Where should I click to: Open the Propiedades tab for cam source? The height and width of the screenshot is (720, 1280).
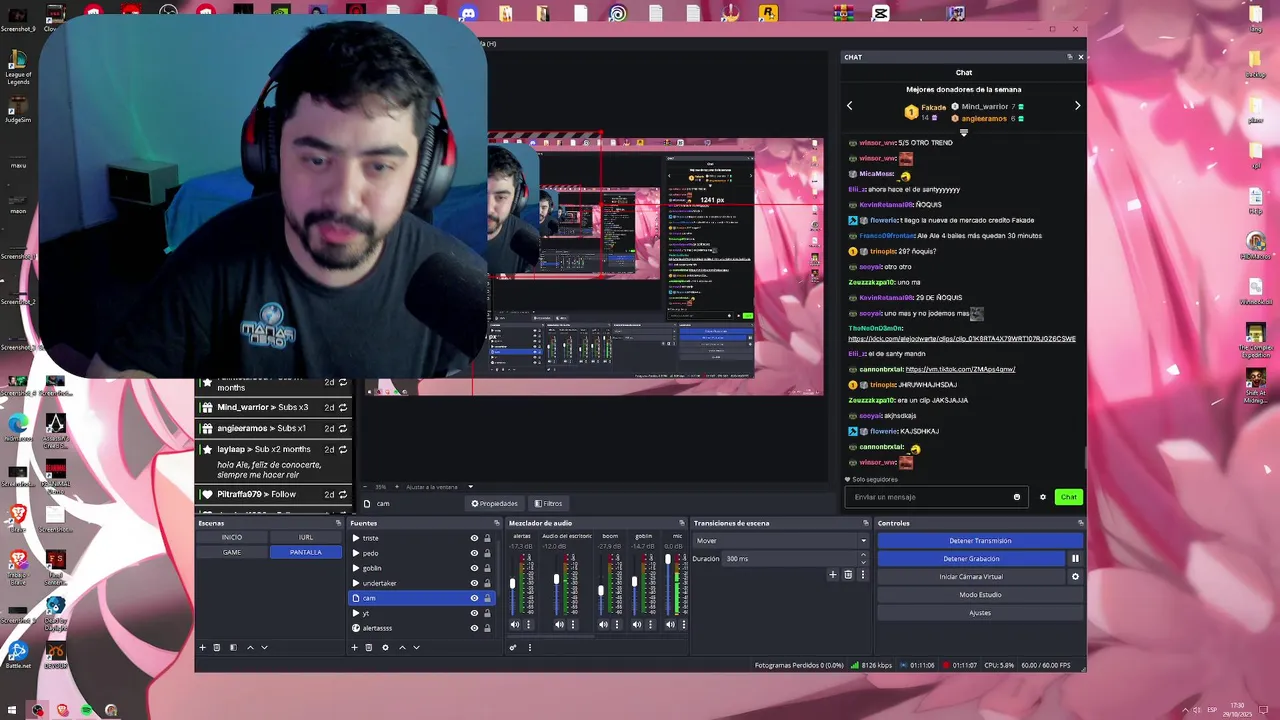pyautogui.click(x=495, y=504)
